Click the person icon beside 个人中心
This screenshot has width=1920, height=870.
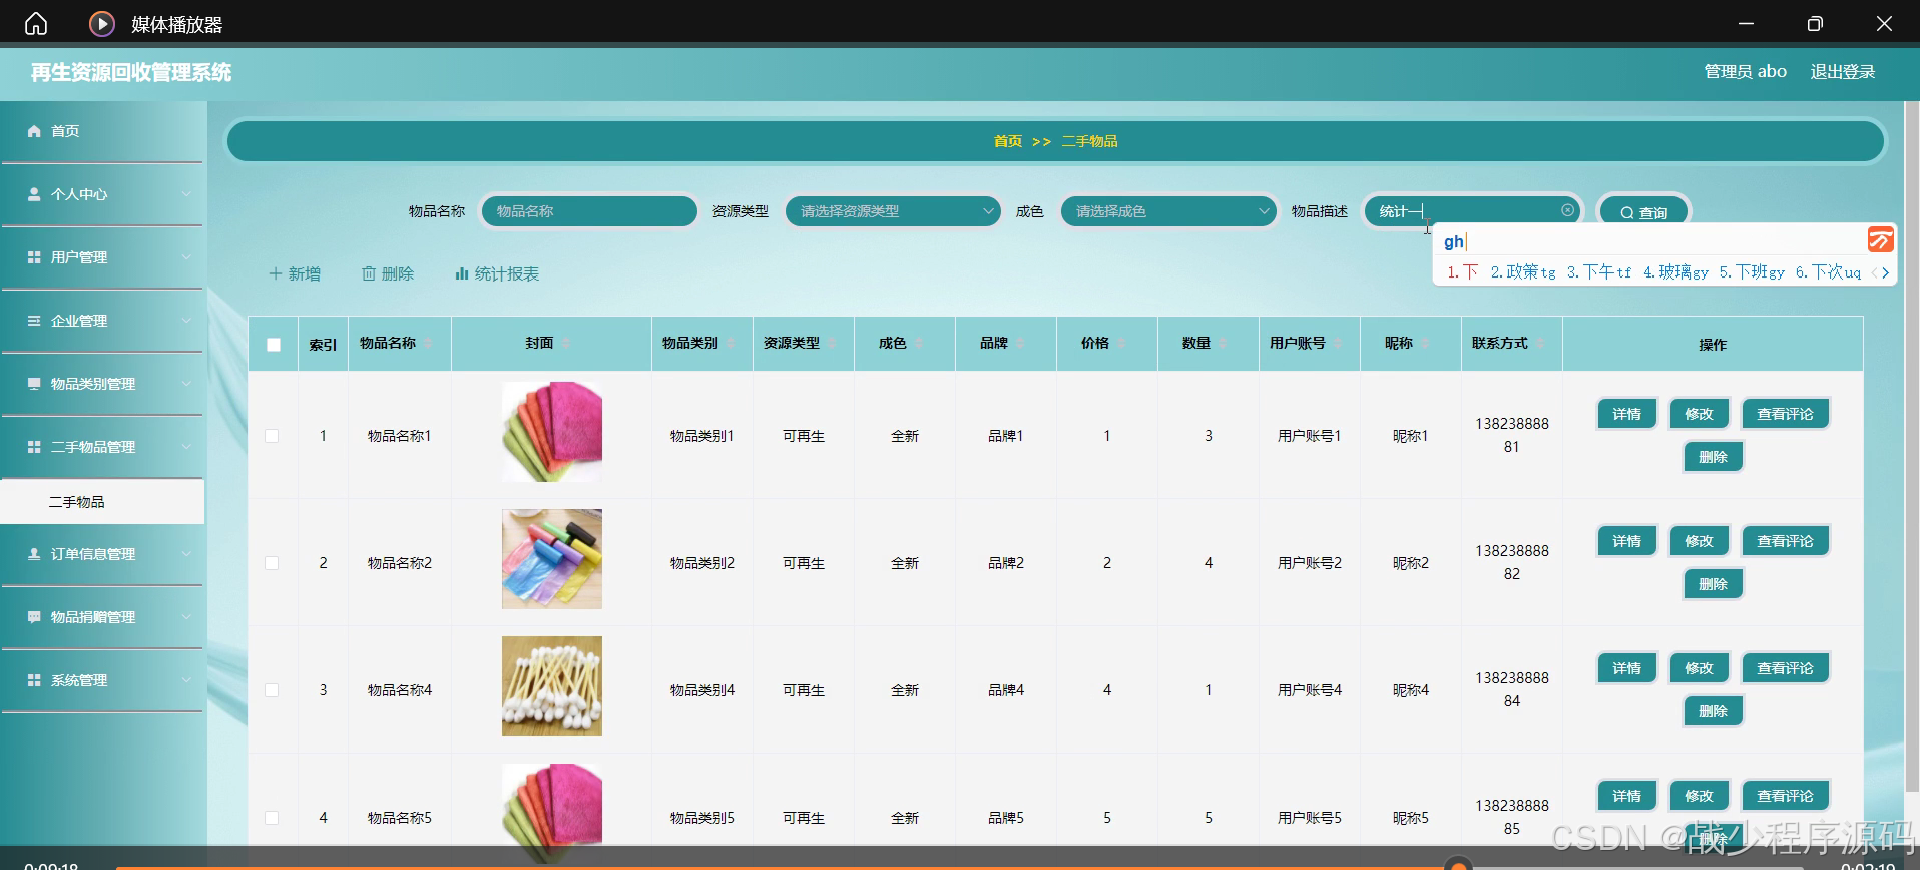[34, 194]
